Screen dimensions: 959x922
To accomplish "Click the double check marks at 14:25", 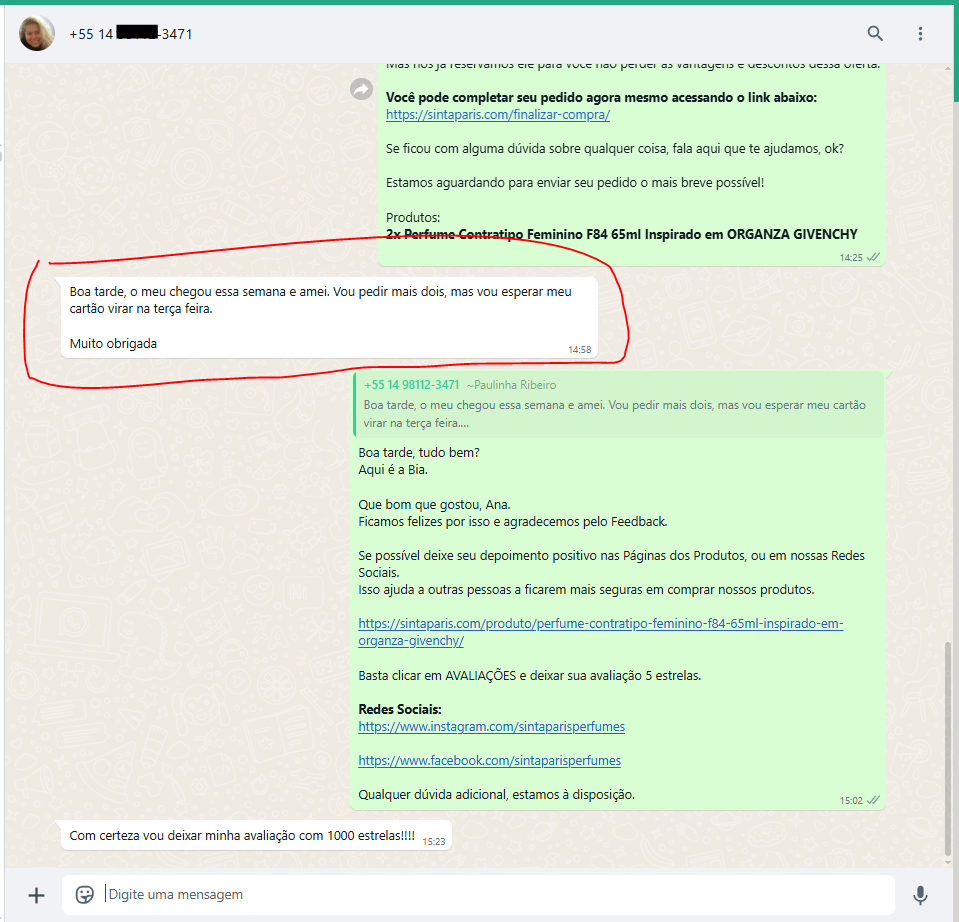I will [x=873, y=257].
